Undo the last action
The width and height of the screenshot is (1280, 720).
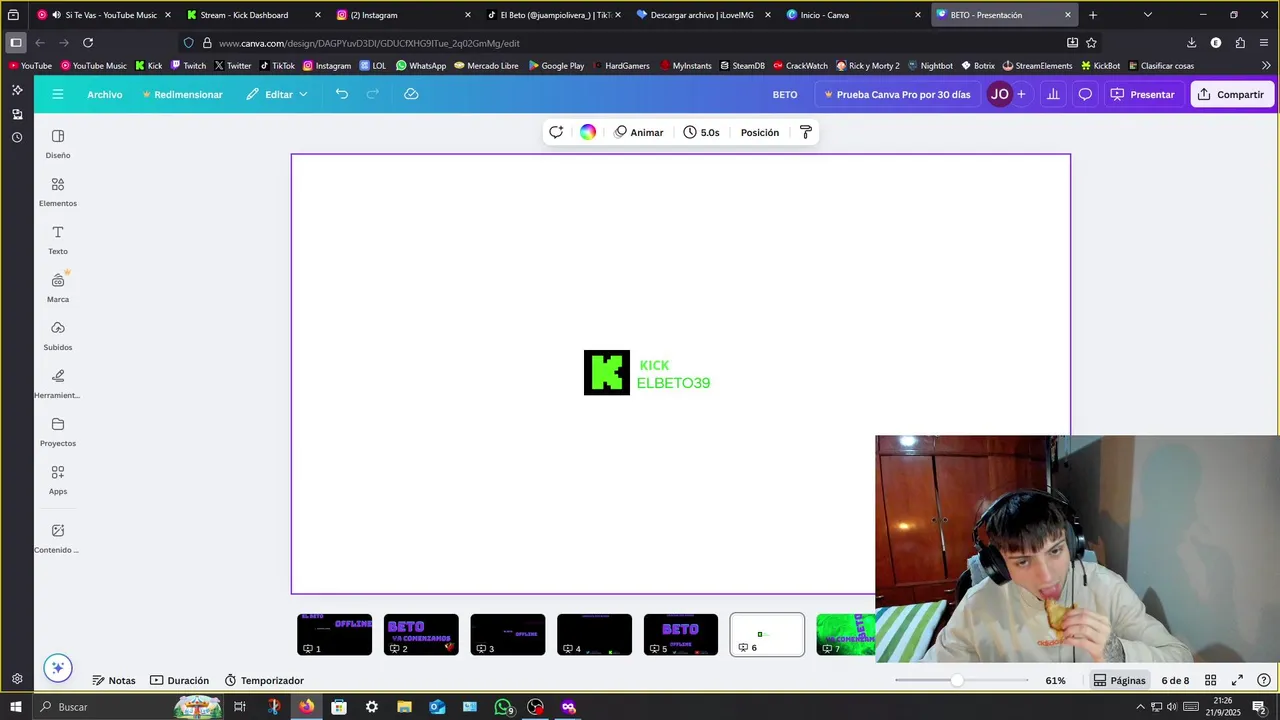coord(342,94)
